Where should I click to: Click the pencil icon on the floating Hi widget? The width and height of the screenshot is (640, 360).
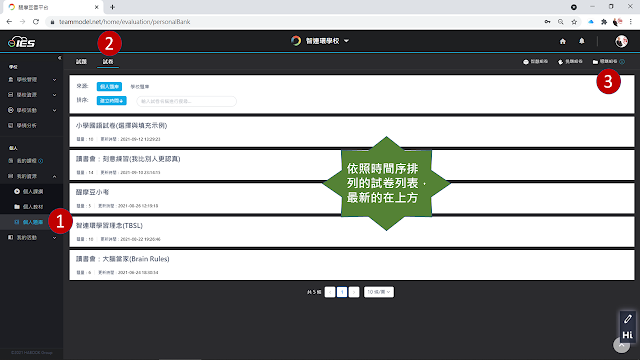point(628,319)
